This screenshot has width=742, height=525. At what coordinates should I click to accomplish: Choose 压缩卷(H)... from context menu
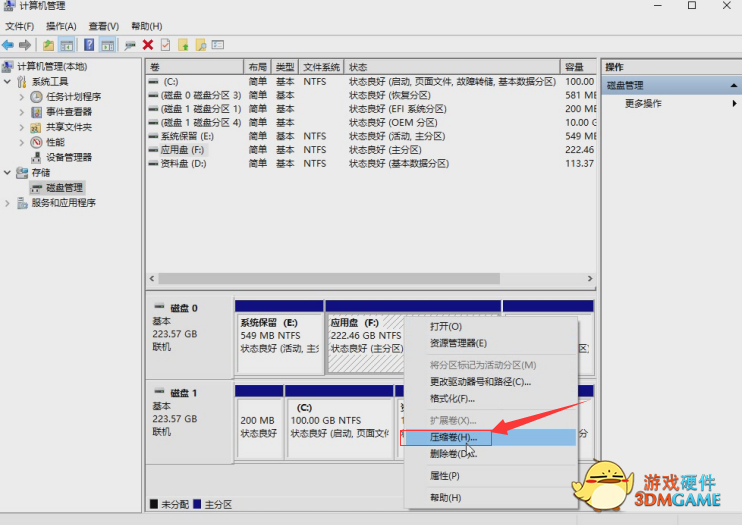[490, 437]
